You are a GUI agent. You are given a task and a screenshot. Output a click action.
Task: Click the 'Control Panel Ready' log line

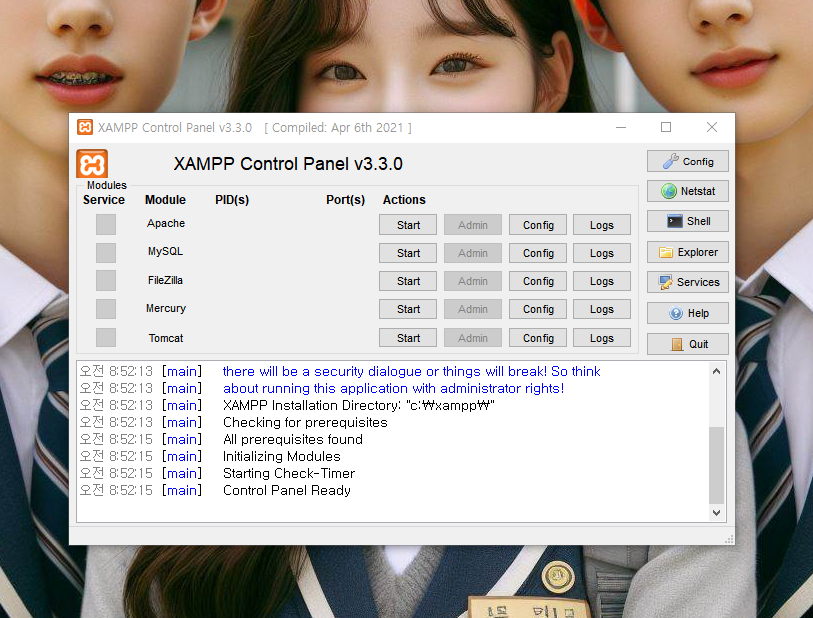(287, 490)
